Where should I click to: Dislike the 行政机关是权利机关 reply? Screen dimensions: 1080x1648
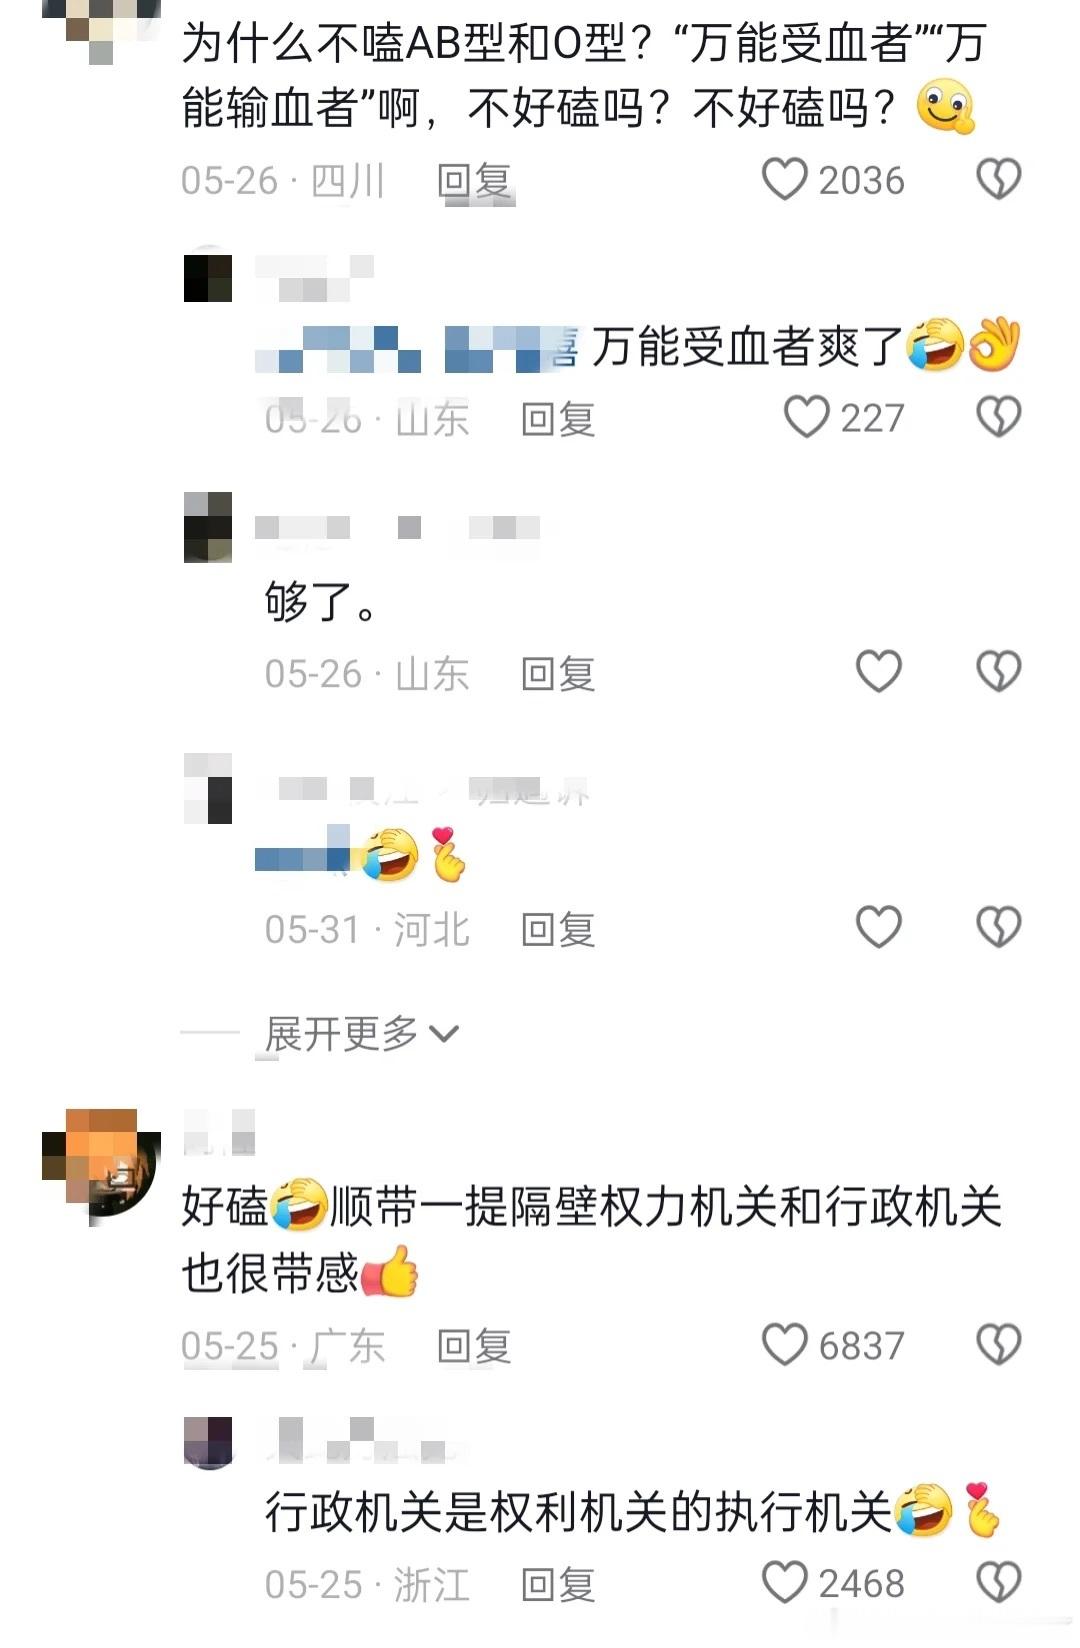(998, 1583)
